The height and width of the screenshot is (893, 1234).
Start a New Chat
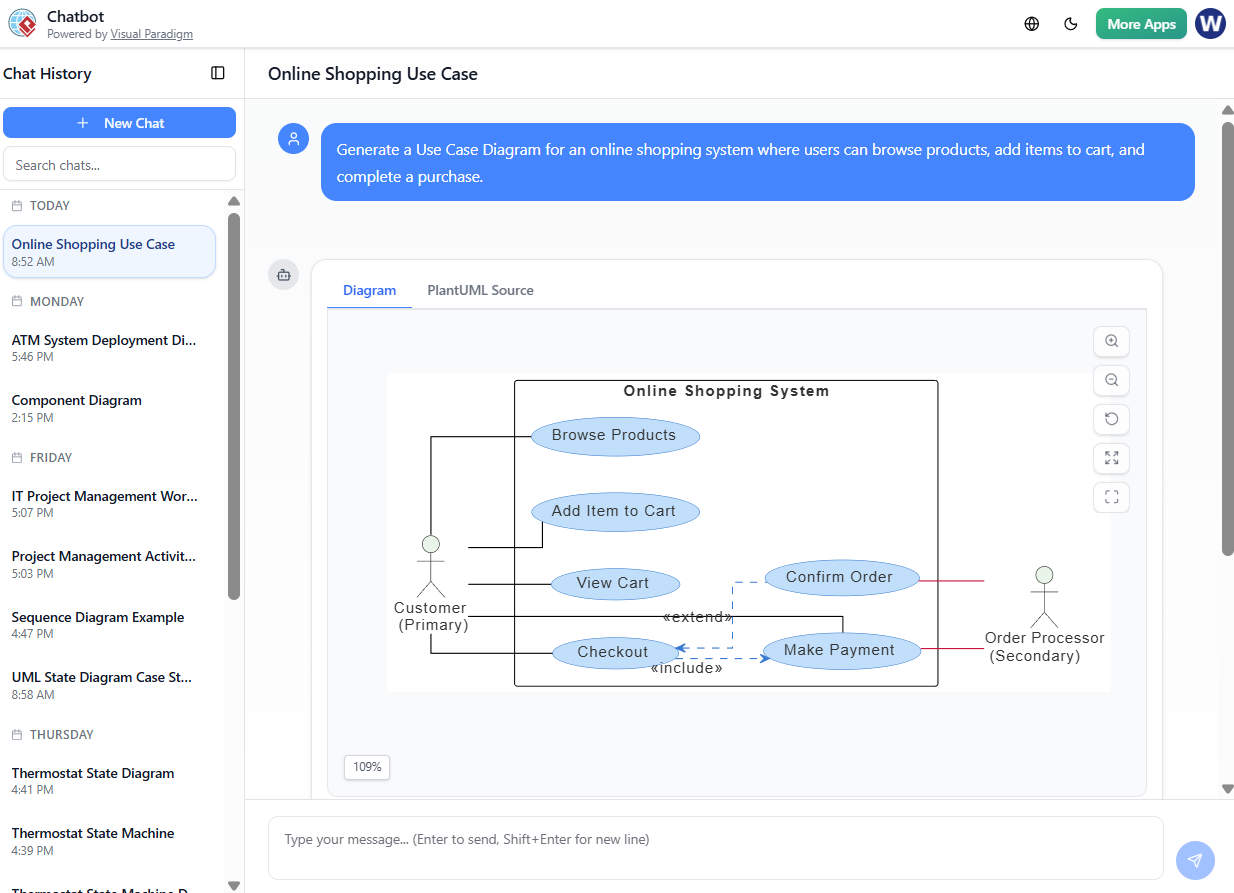coord(119,122)
